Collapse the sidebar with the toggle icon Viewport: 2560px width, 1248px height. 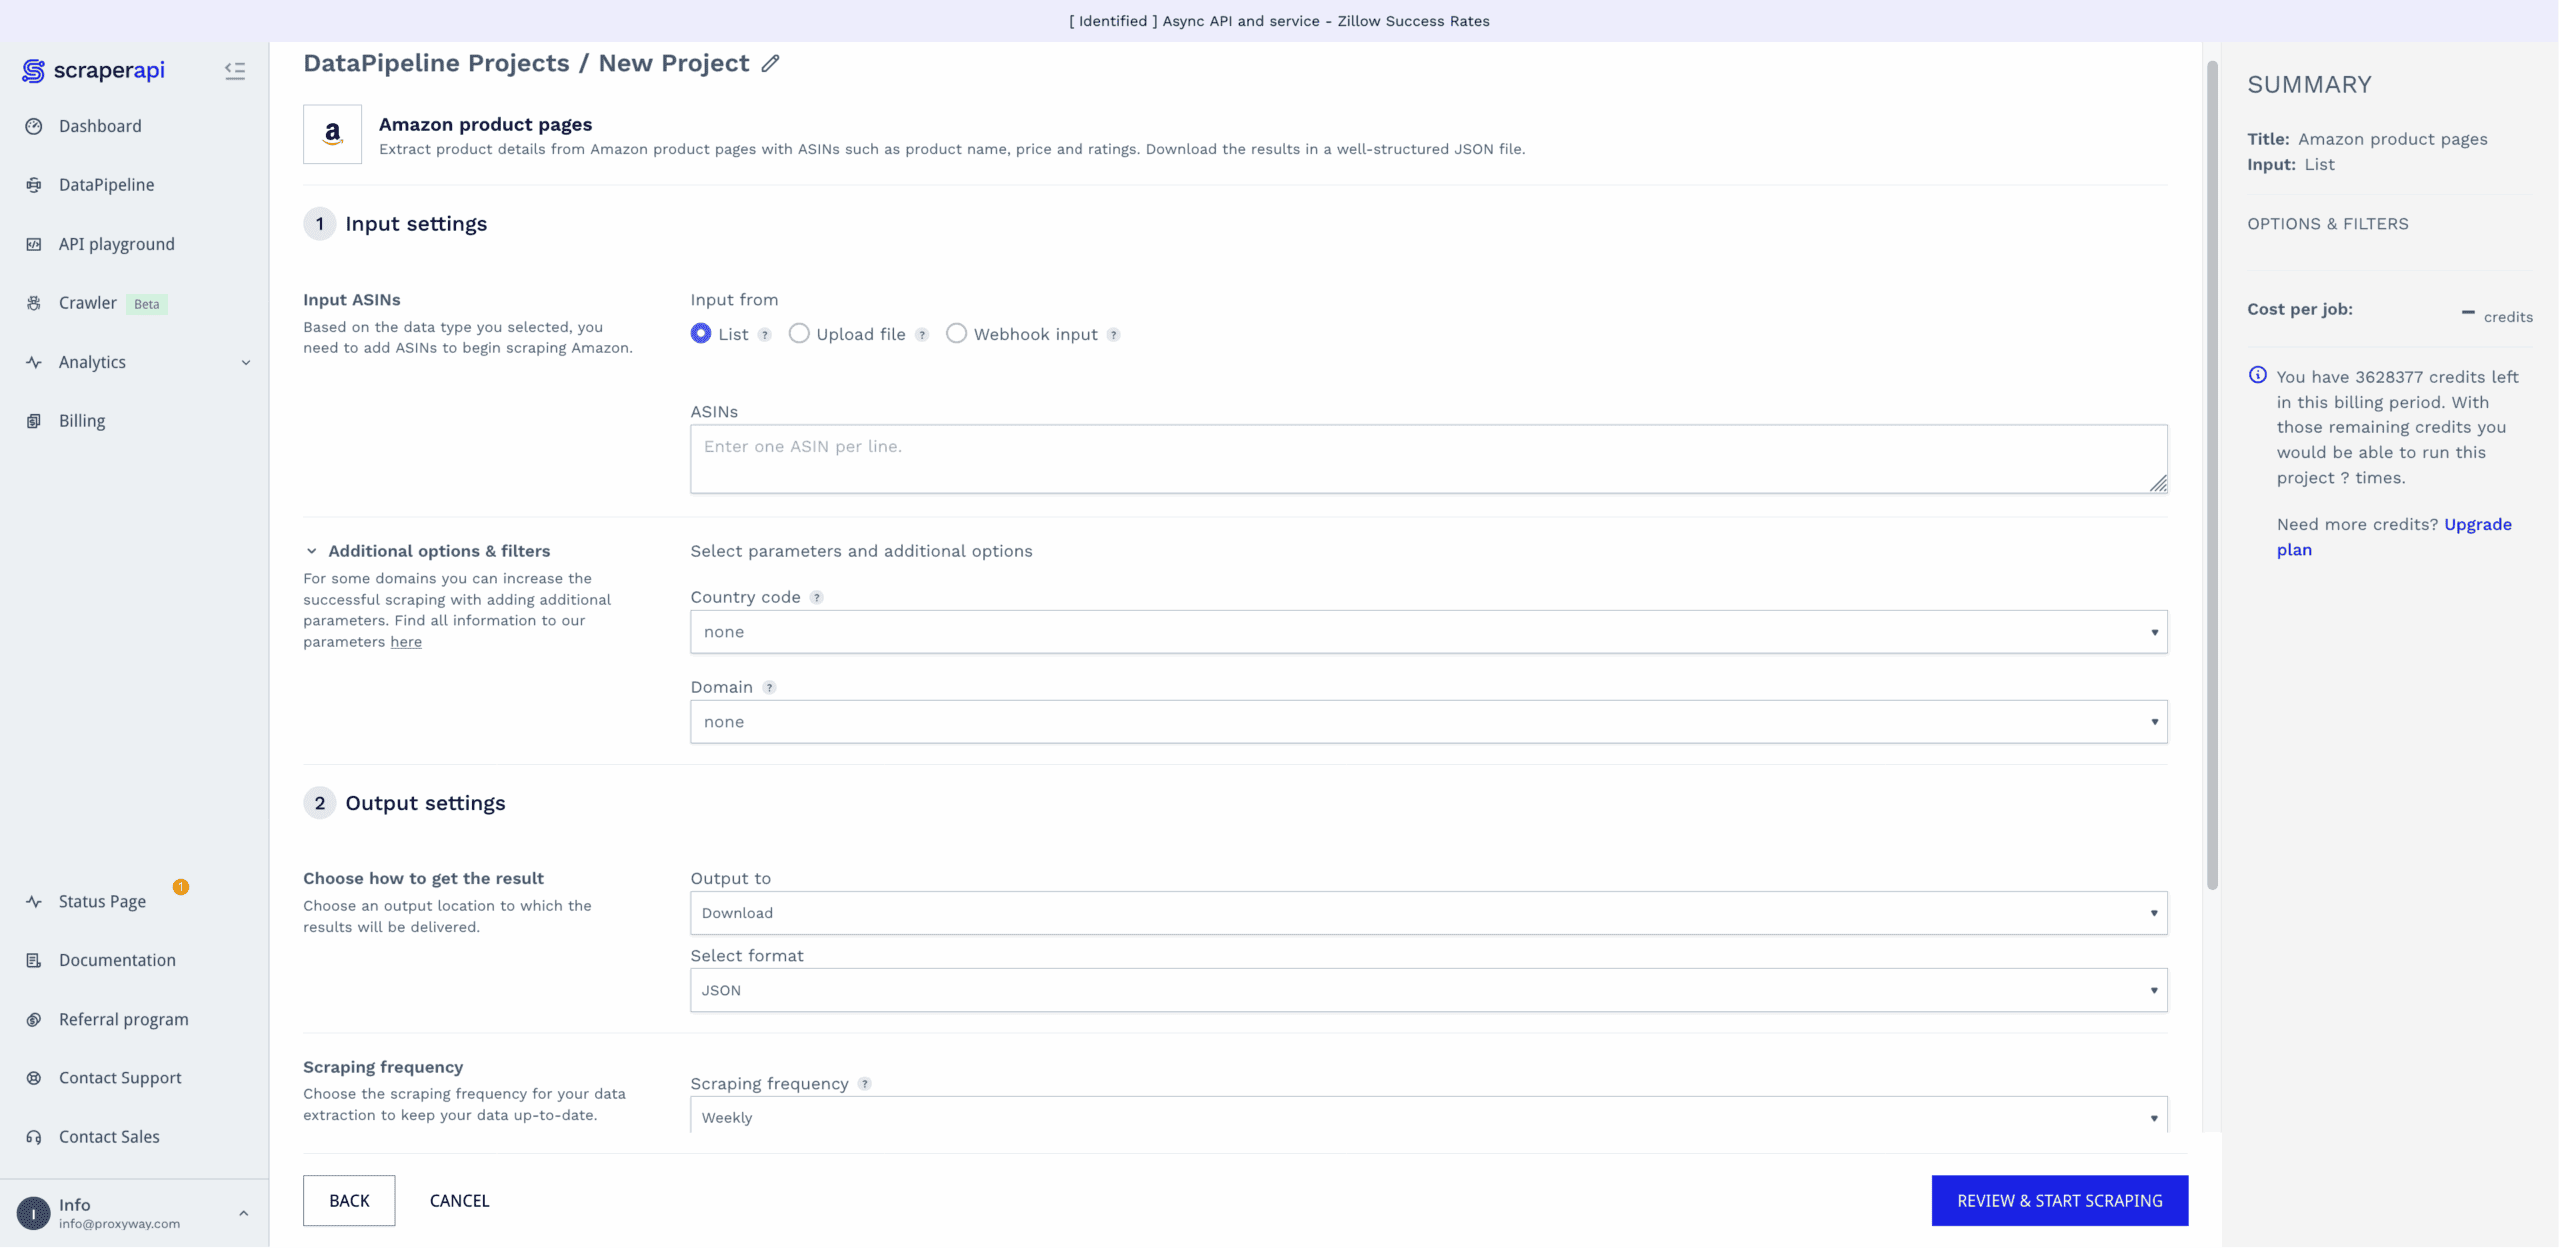pyautogui.click(x=235, y=70)
